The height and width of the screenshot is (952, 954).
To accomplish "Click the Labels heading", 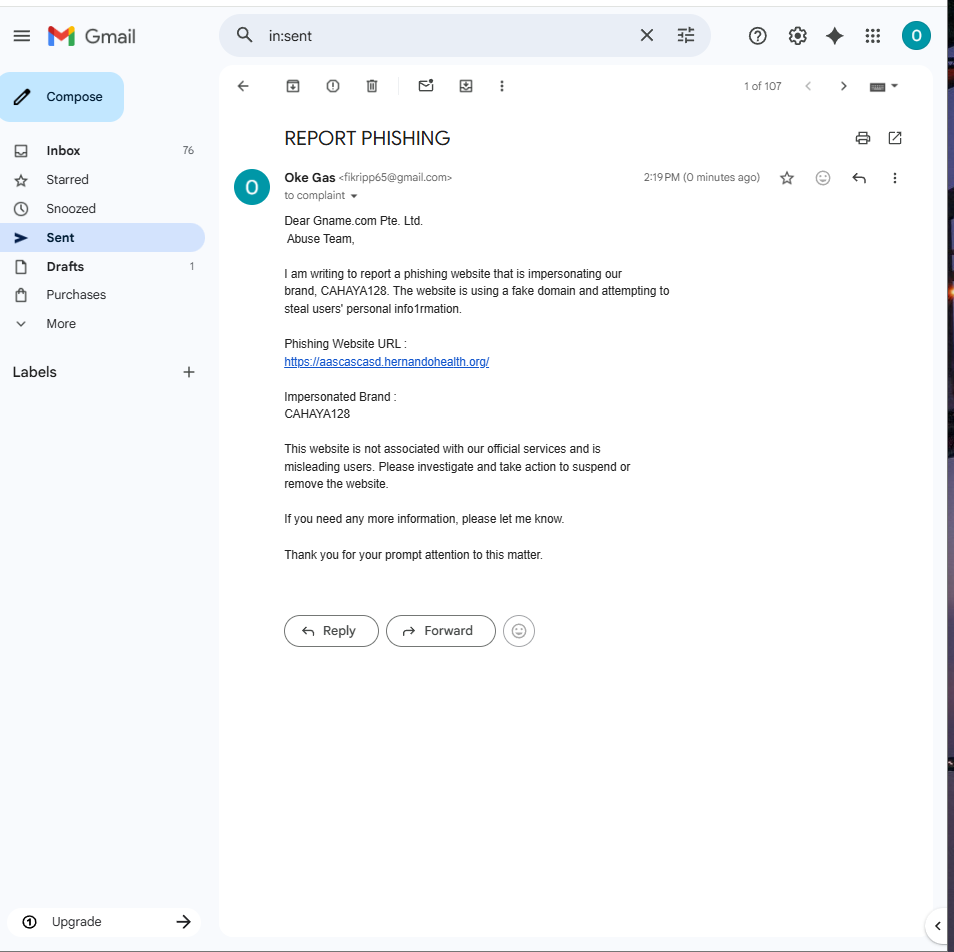I will [x=35, y=372].
